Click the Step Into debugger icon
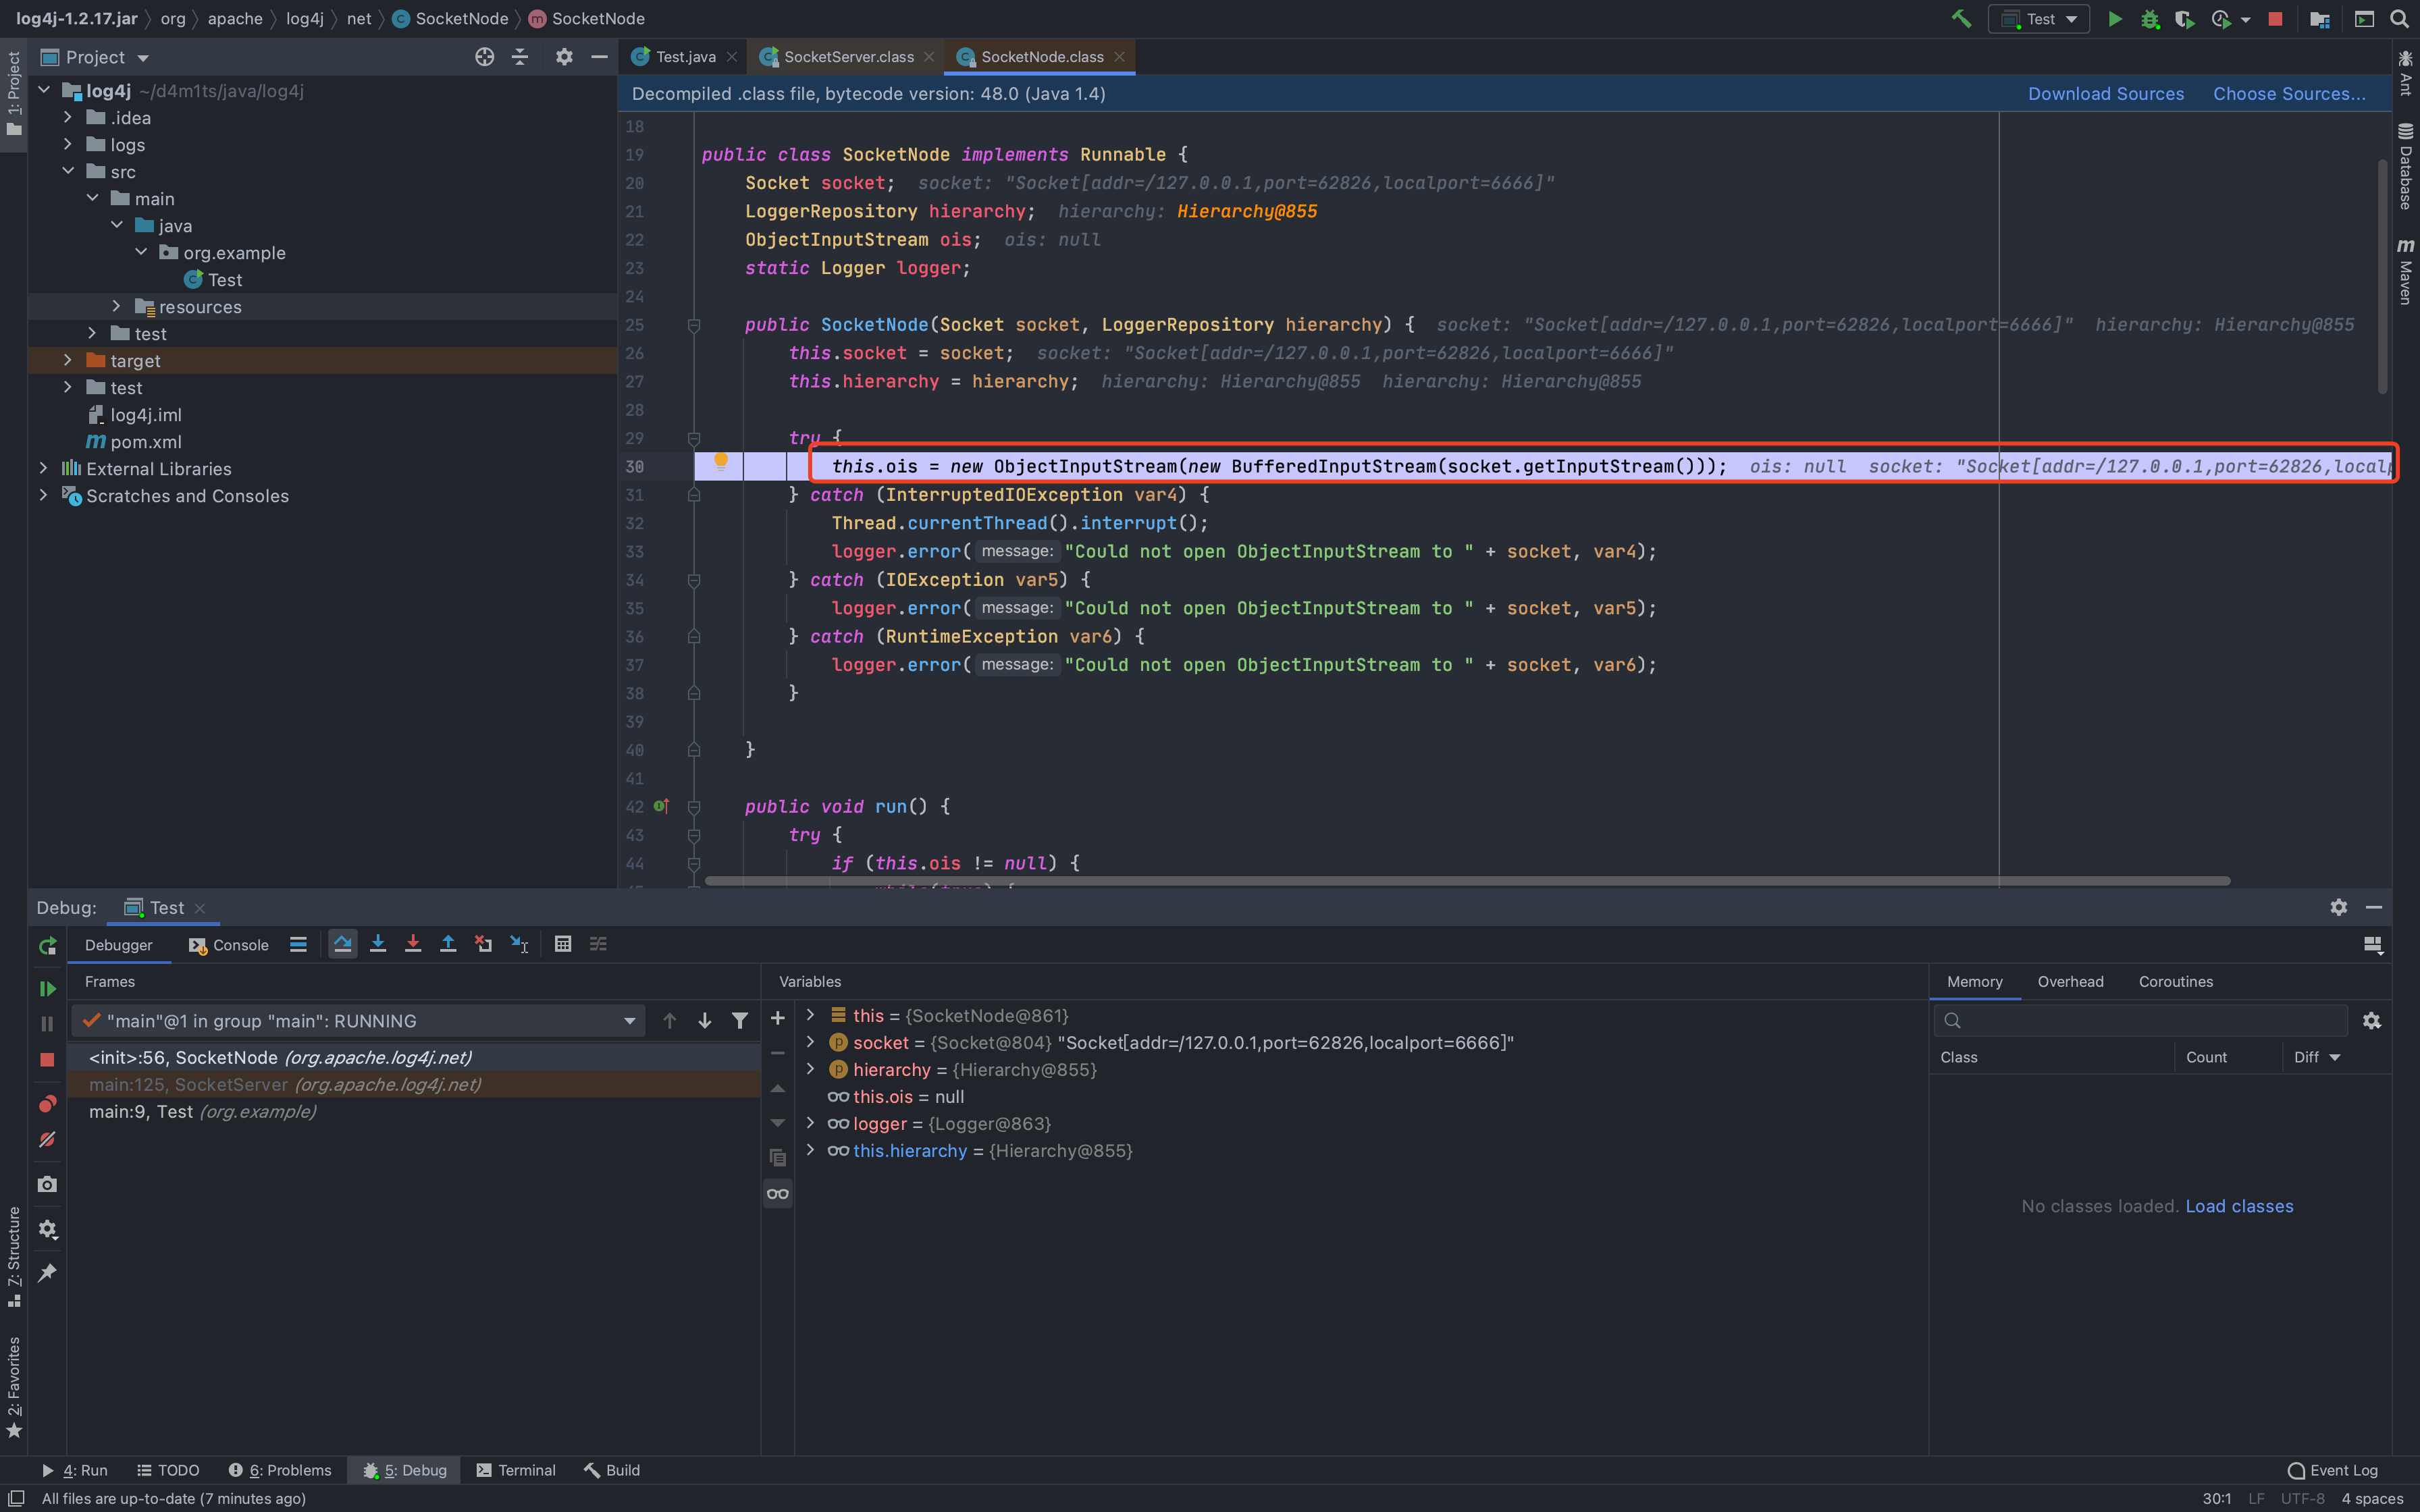Screen dimensions: 2420x1512 coord(377,944)
